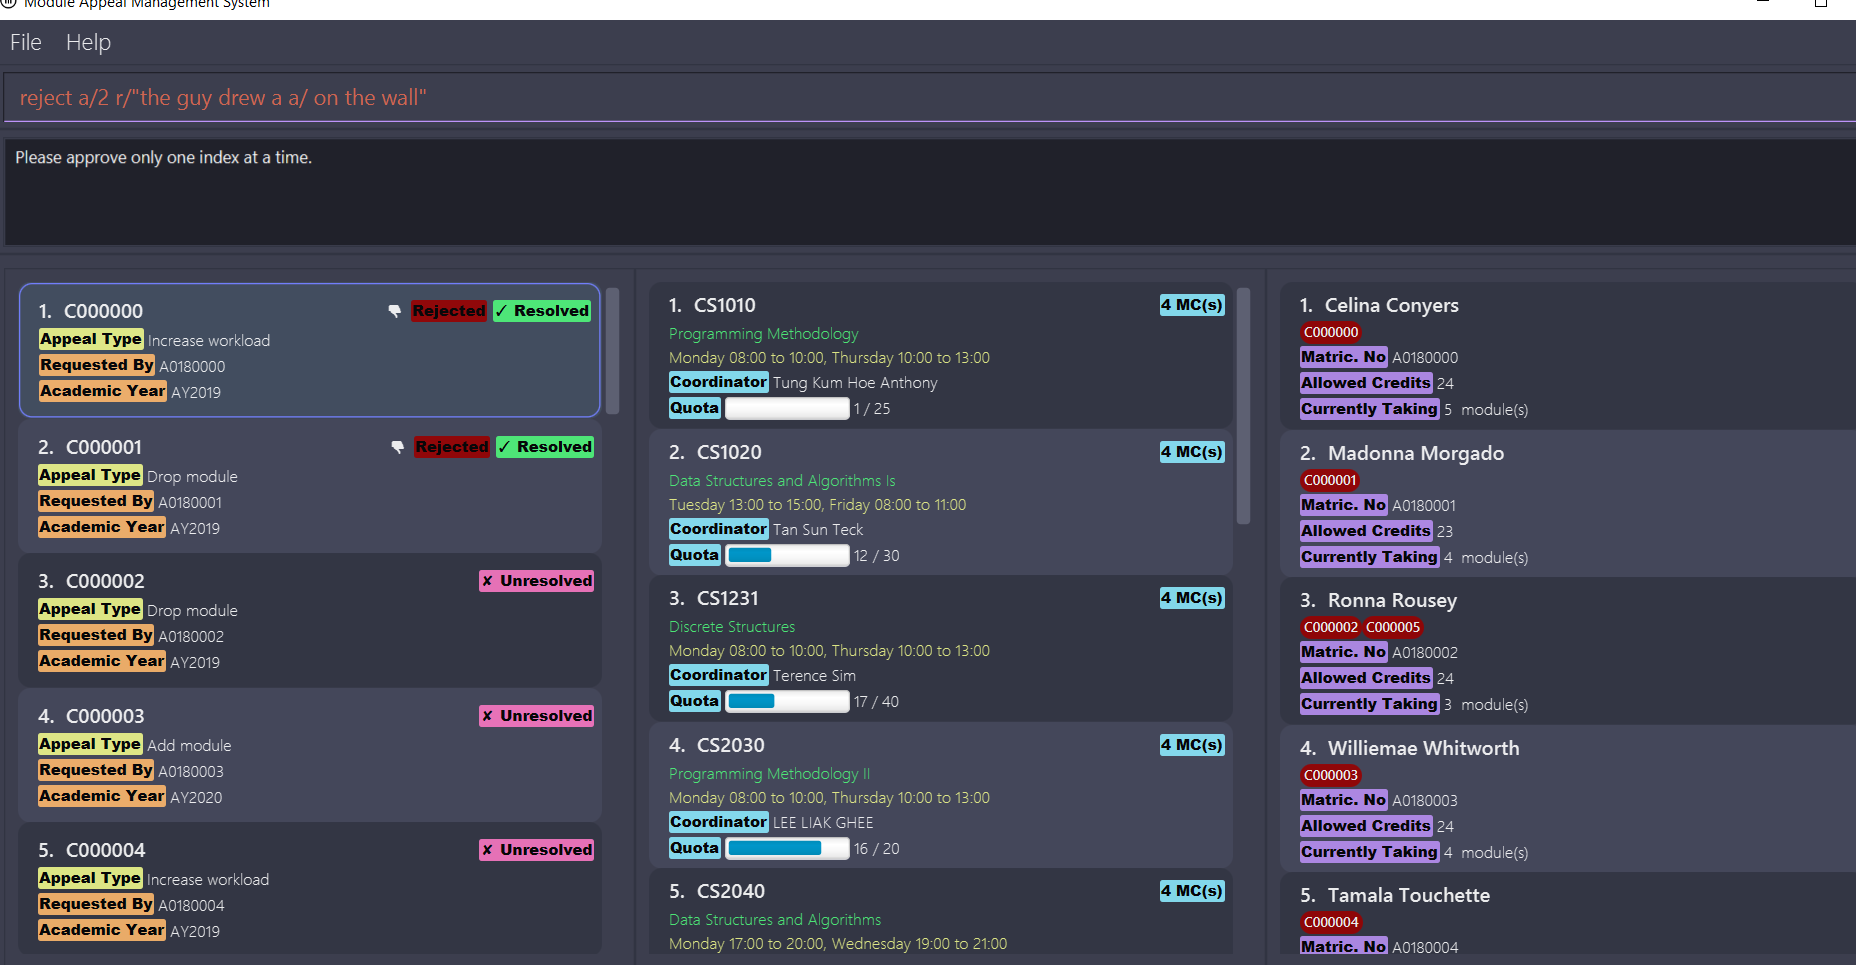Click the 4 MC(s) badge on CS2040

click(1192, 891)
